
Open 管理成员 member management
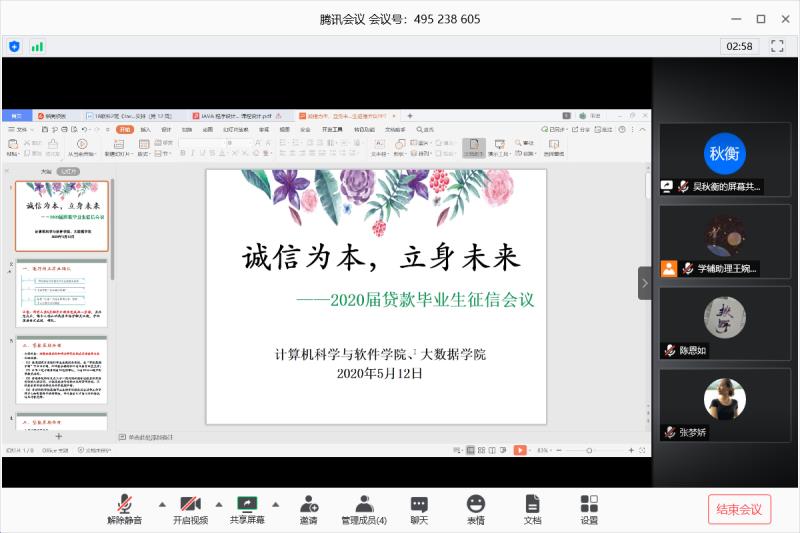pyautogui.click(x=364, y=508)
